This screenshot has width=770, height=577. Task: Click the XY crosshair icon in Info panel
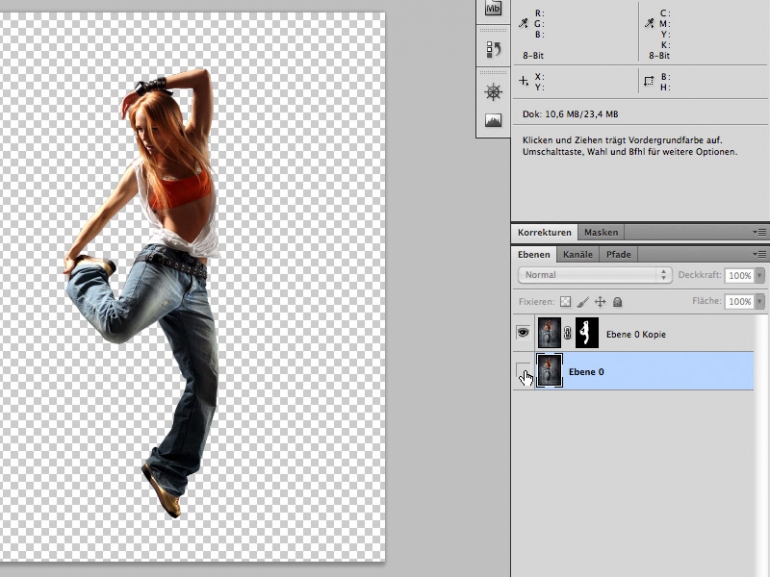click(x=523, y=81)
